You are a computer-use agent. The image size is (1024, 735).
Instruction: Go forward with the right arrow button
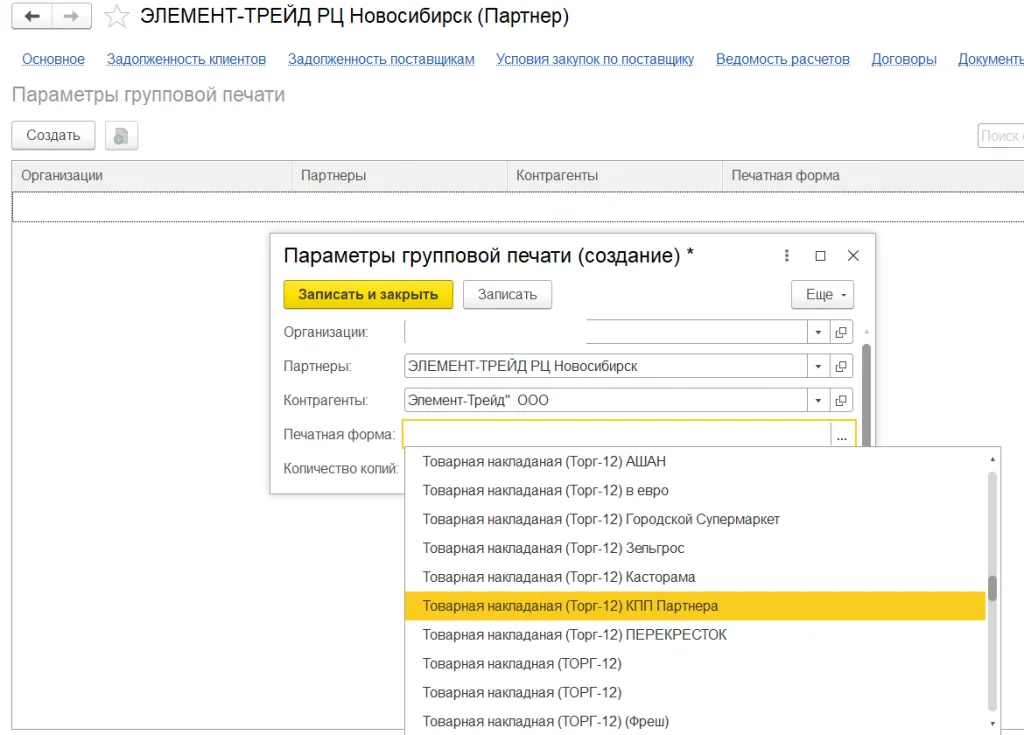[x=71, y=16]
